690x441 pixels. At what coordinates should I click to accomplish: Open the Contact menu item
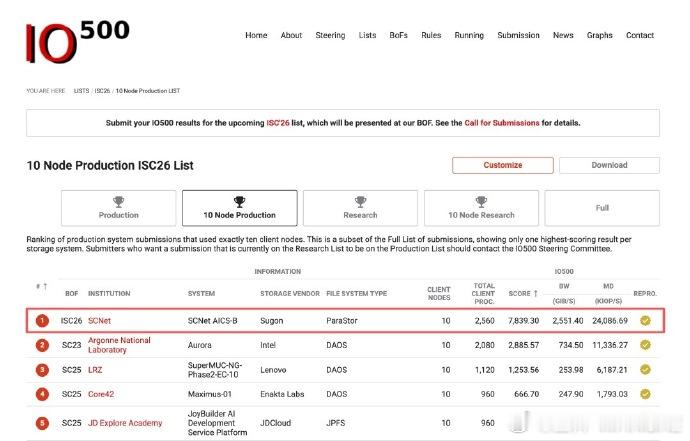pyautogui.click(x=639, y=35)
